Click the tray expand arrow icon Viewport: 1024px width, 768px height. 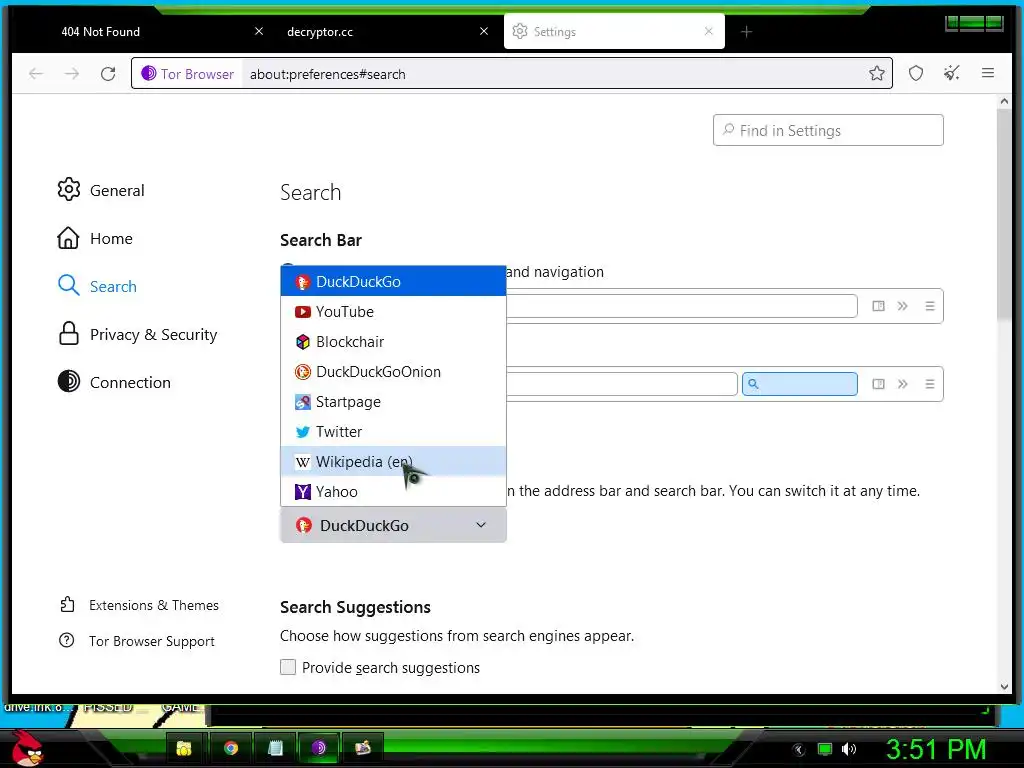799,749
